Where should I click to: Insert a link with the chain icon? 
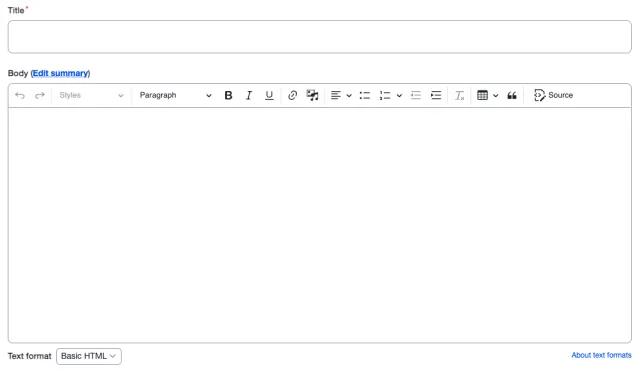point(292,95)
